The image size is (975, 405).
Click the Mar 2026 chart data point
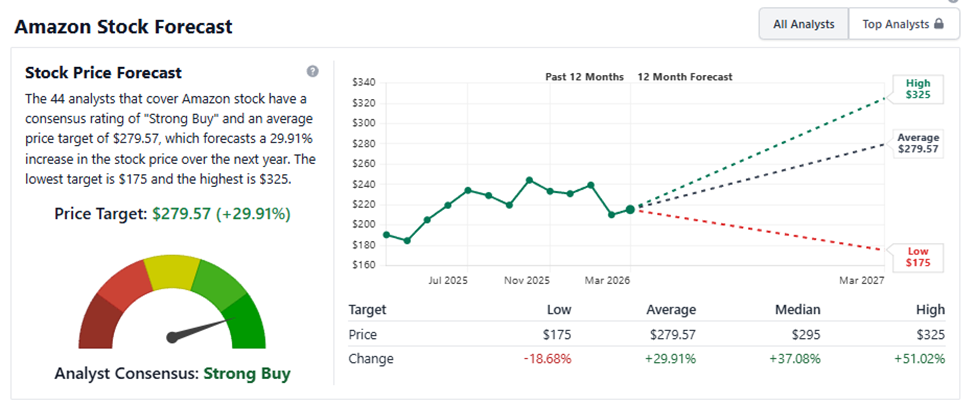tap(630, 209)
